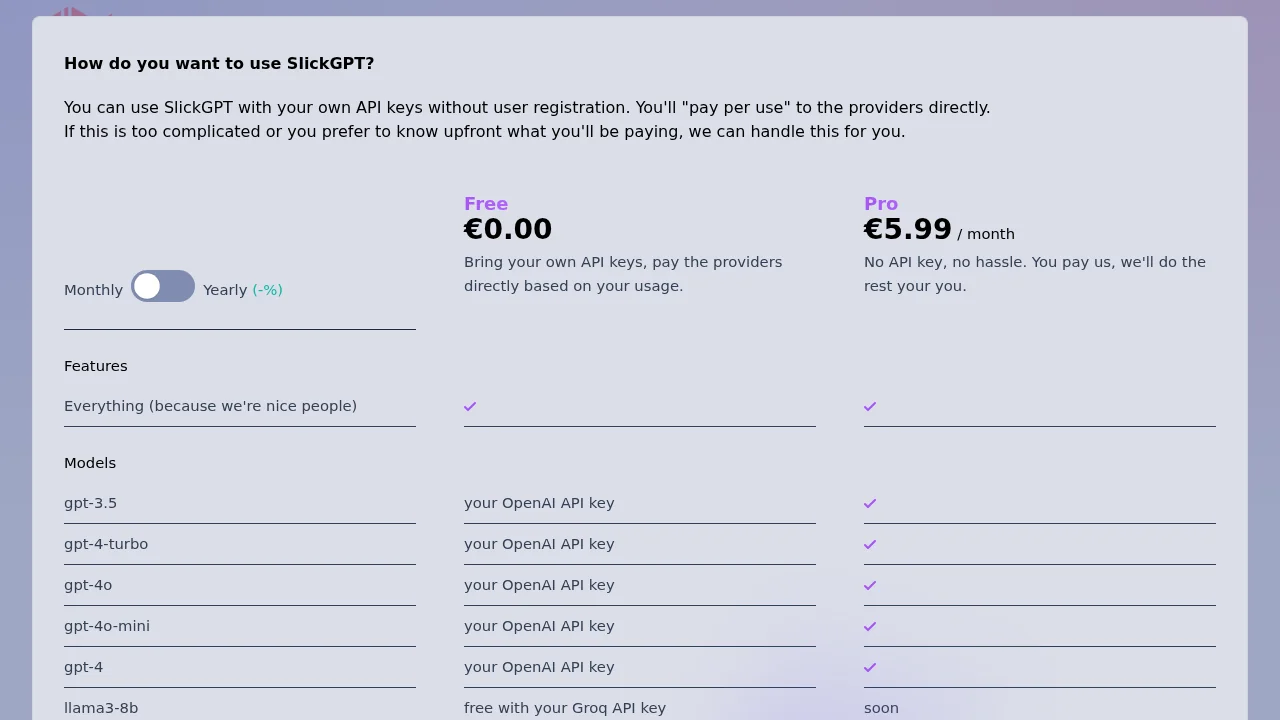Click the yearly discount (-%) link
The image size is (1280, 720).
[x=267, y=290]
